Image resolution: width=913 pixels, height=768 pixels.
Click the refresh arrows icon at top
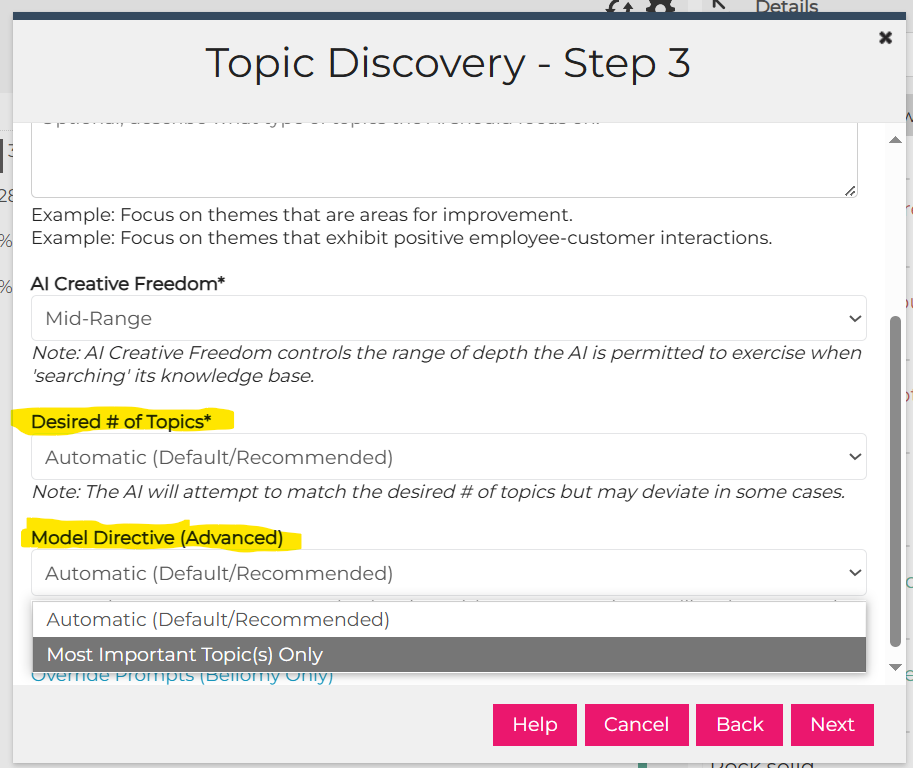tap(619, 6)
